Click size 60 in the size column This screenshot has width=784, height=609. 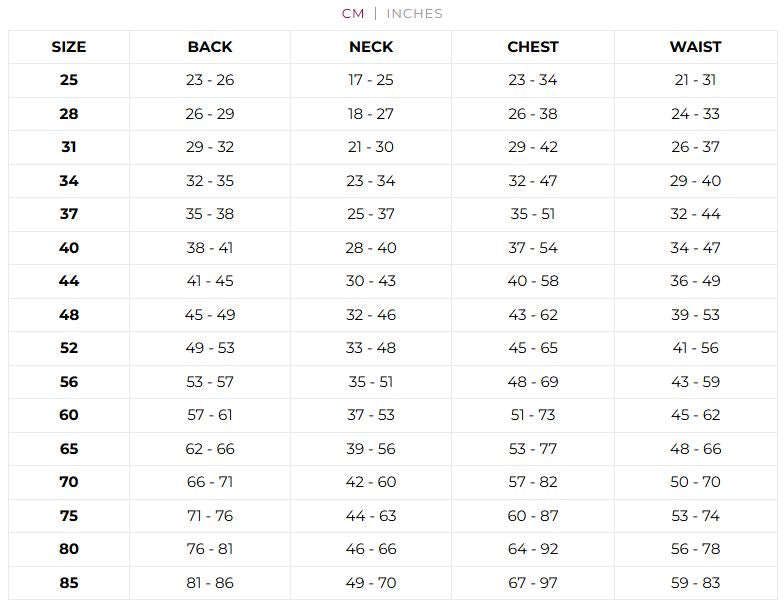[x=69, y=415]
